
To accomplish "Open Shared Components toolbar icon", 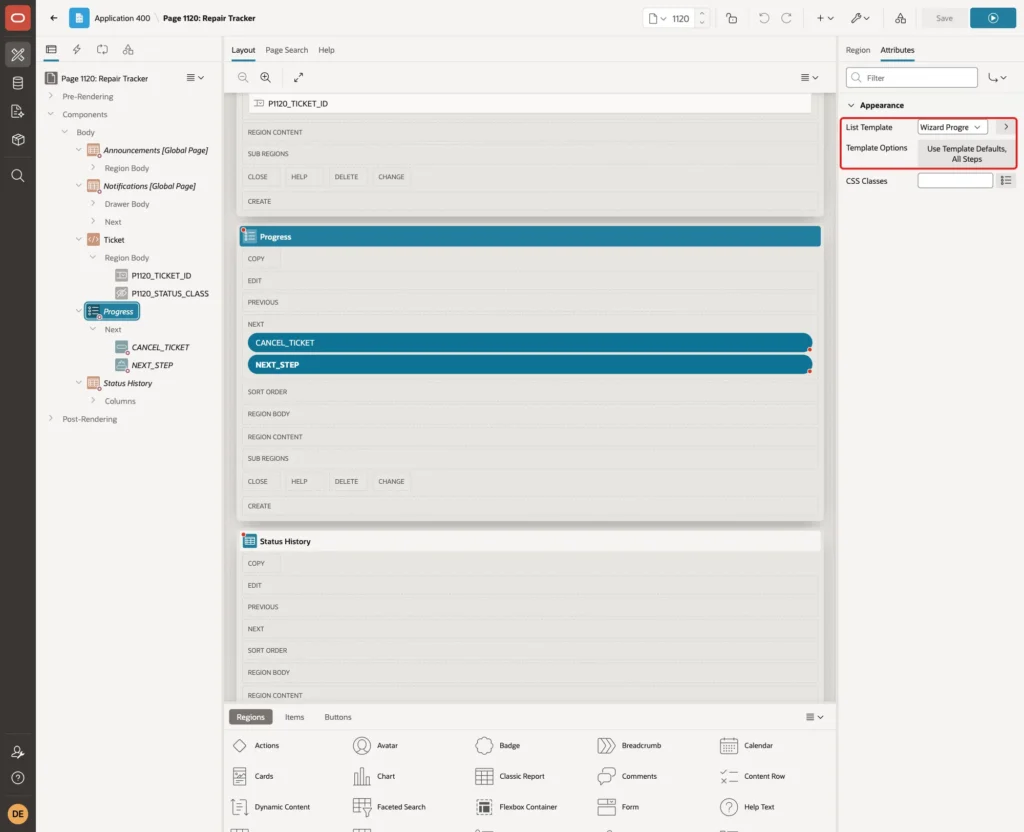I will (900, 18).
